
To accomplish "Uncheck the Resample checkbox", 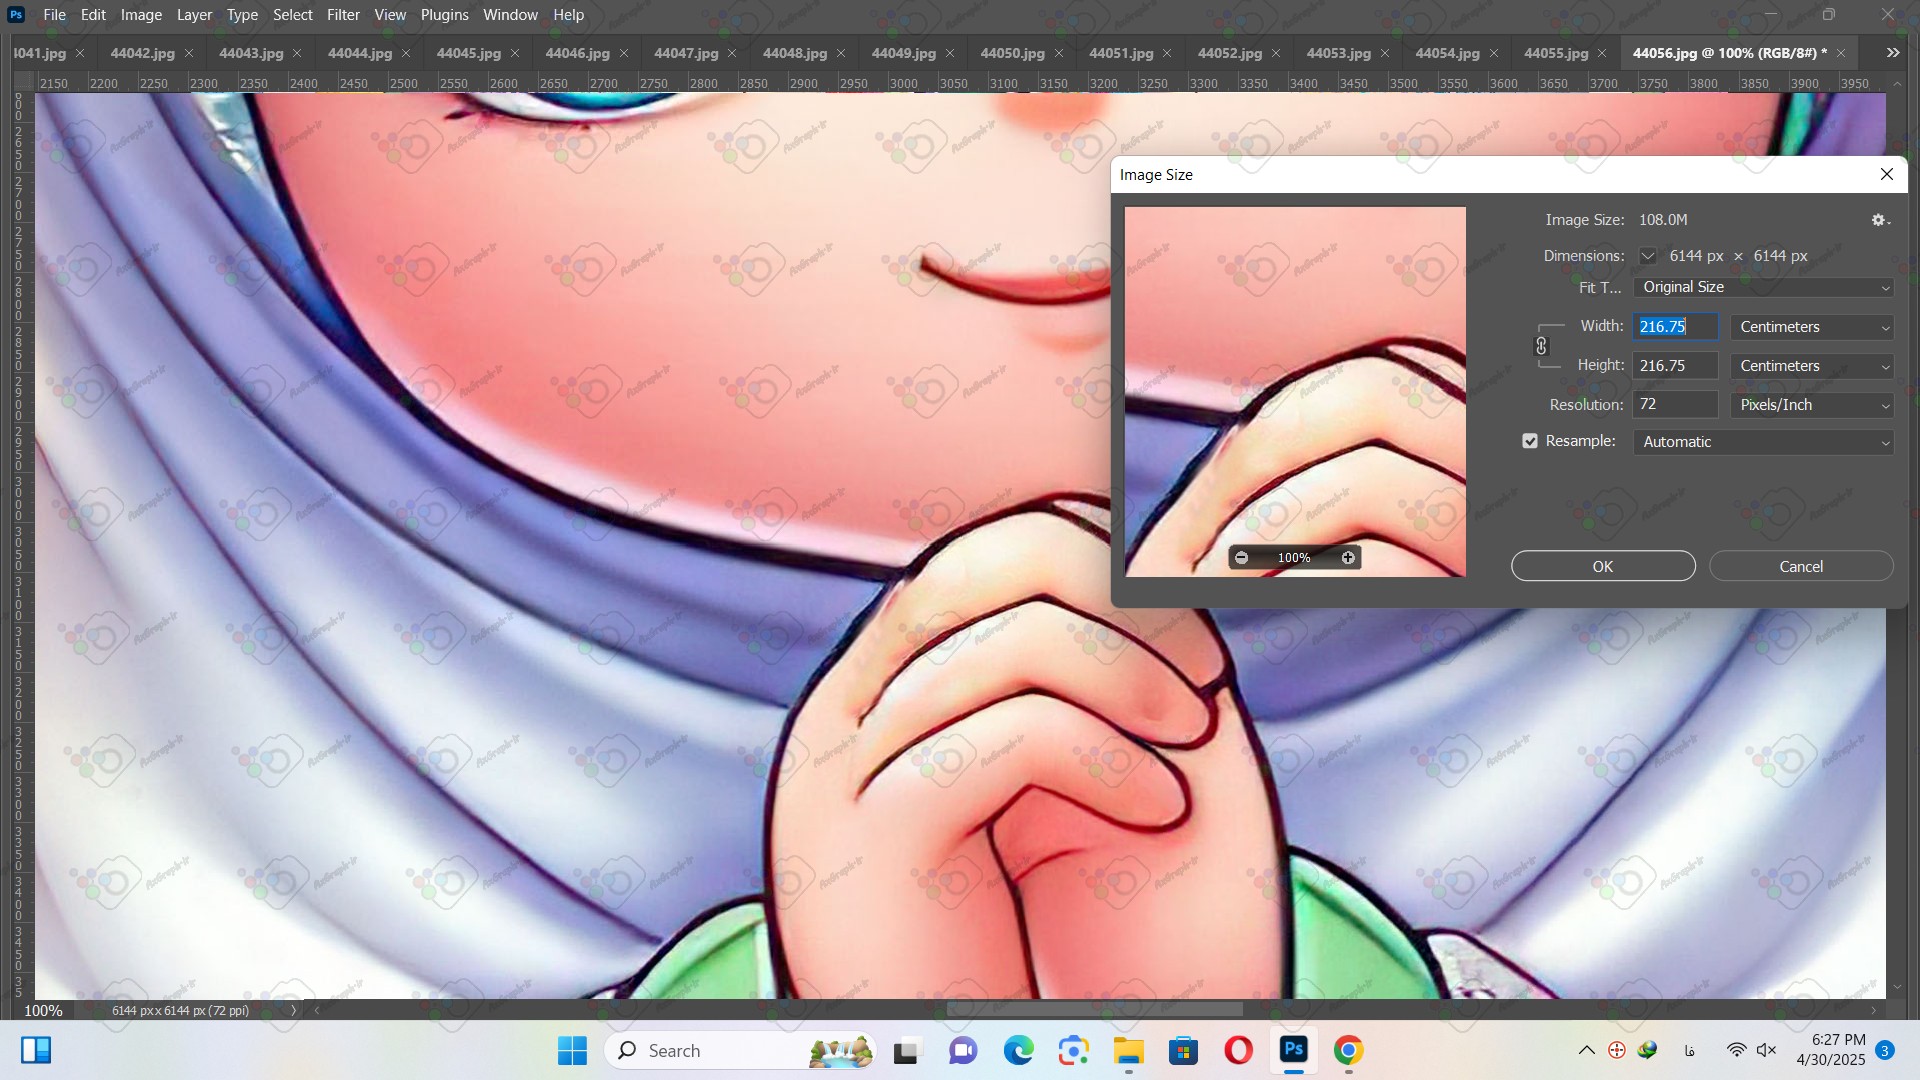I will pos(1530,441).
